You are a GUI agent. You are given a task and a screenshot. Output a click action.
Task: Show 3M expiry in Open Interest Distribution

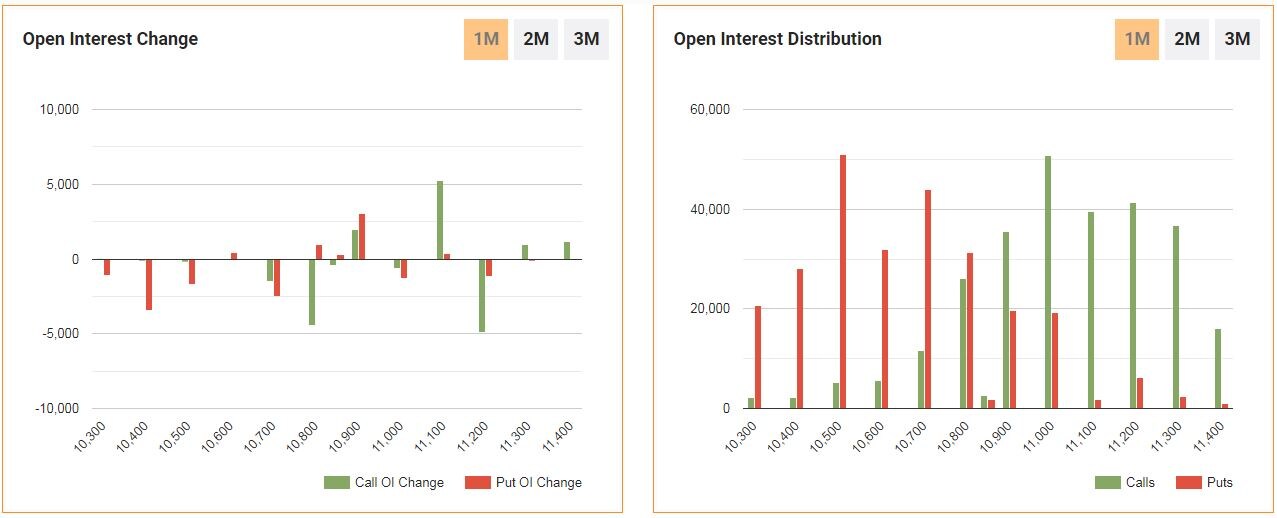click(x=1238, y=39)
